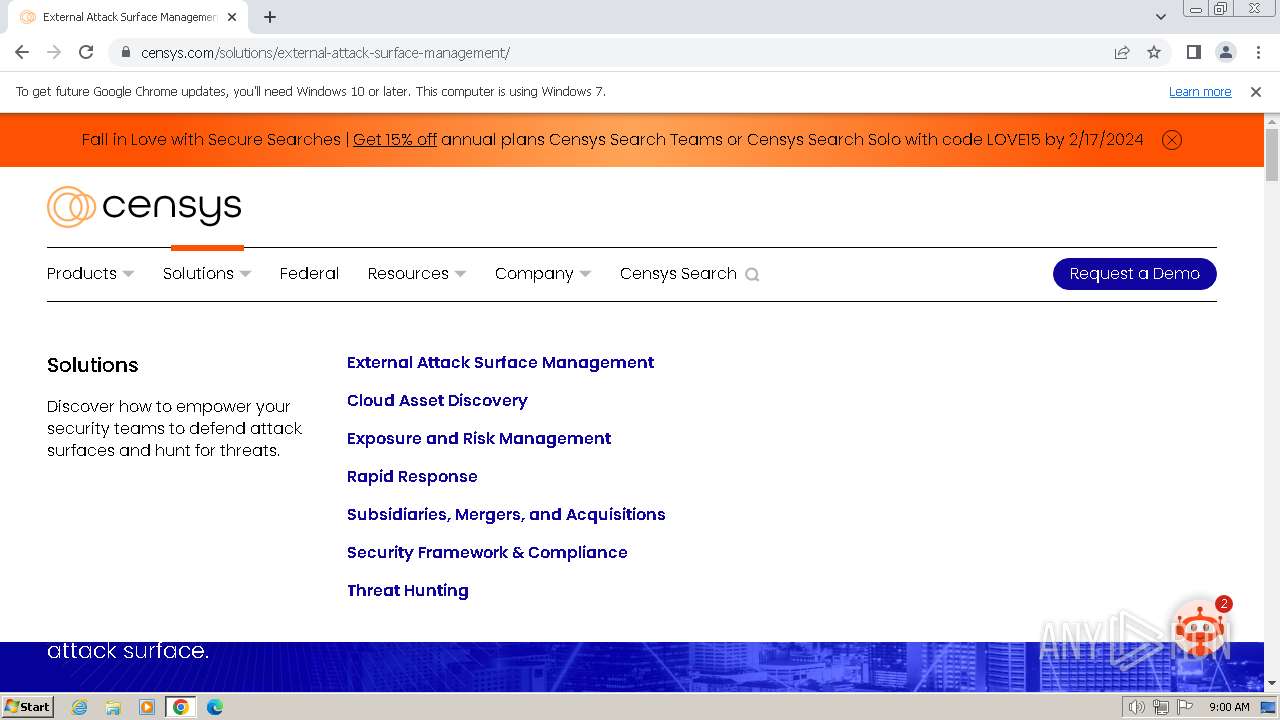Open Chrome's three-dot menu
The width and height of the screenshot is (1280, 720).
click(1258, 52)
